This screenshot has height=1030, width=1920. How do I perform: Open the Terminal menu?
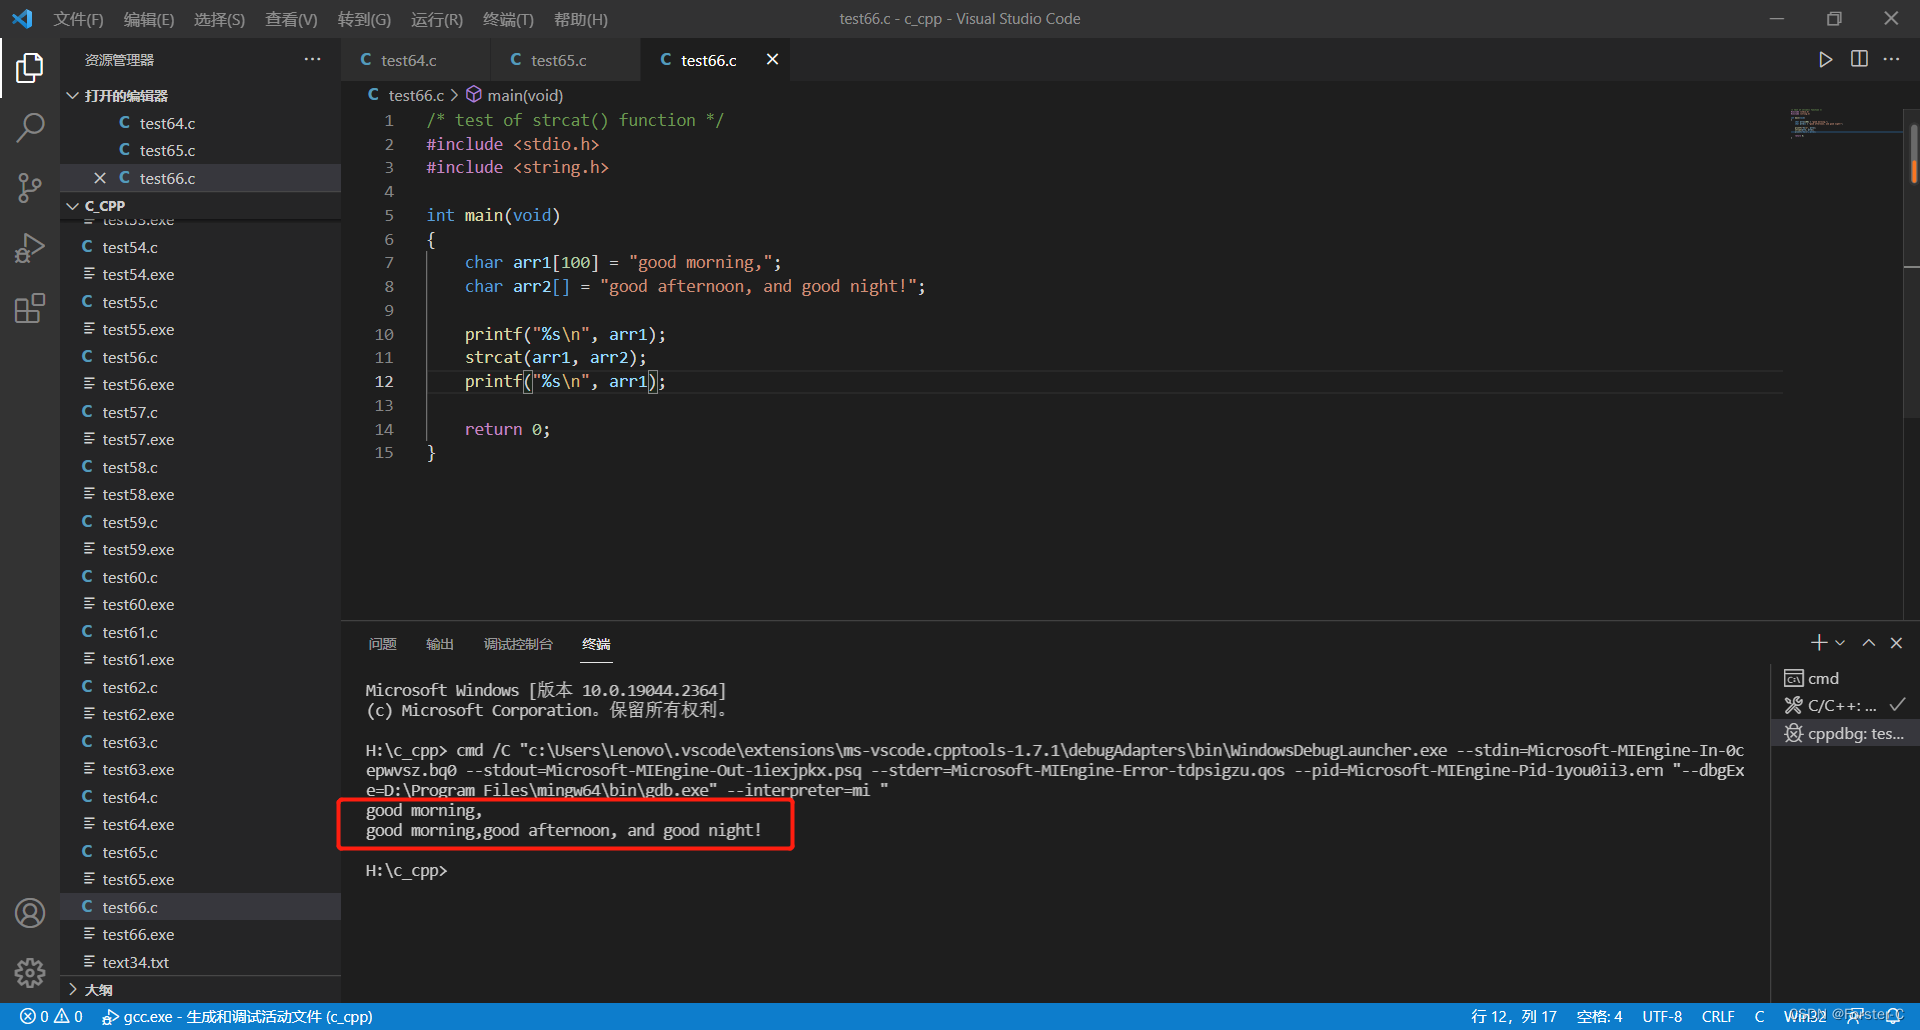point(508,19)
